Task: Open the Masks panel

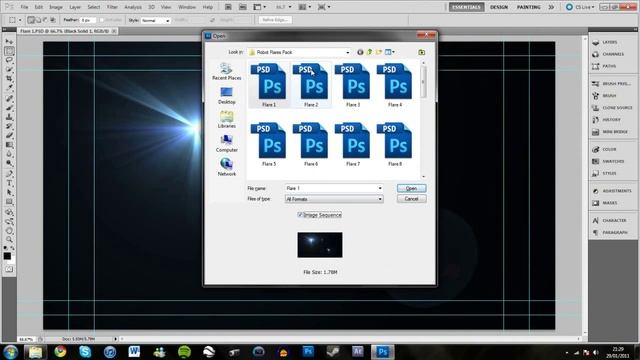Action: (609, 203)
